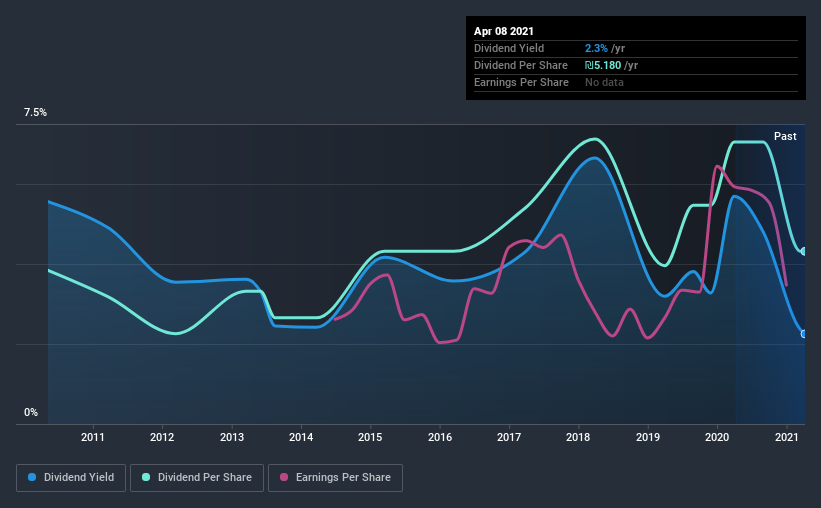Select the 2018 x-axis label
821x508 pixels.
pos(578,437)
